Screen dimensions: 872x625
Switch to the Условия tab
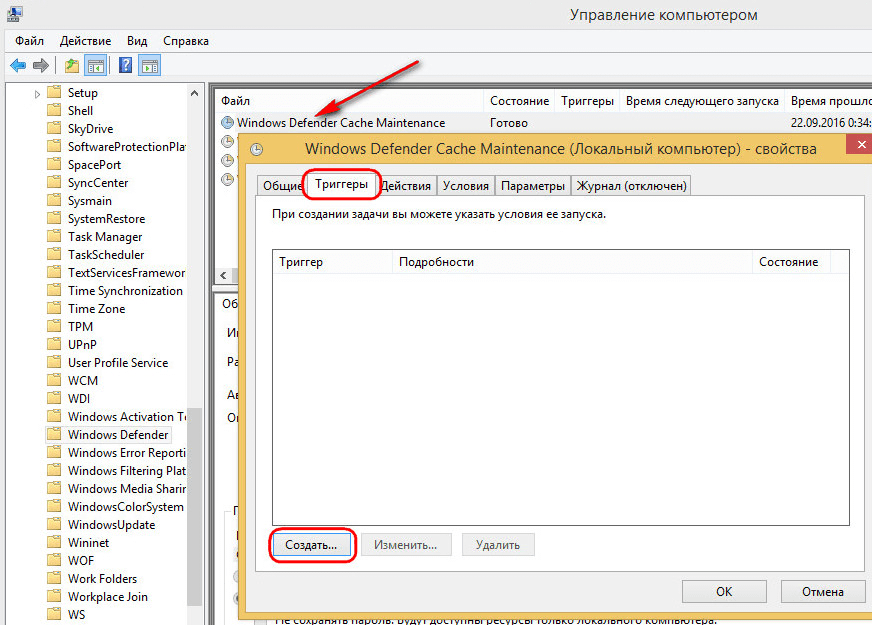click(x=466, y=186)
